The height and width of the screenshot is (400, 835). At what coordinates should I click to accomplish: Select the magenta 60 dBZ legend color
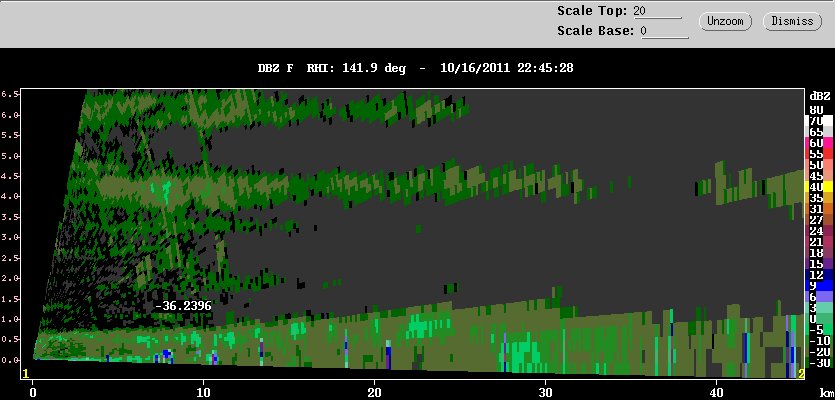821,143
